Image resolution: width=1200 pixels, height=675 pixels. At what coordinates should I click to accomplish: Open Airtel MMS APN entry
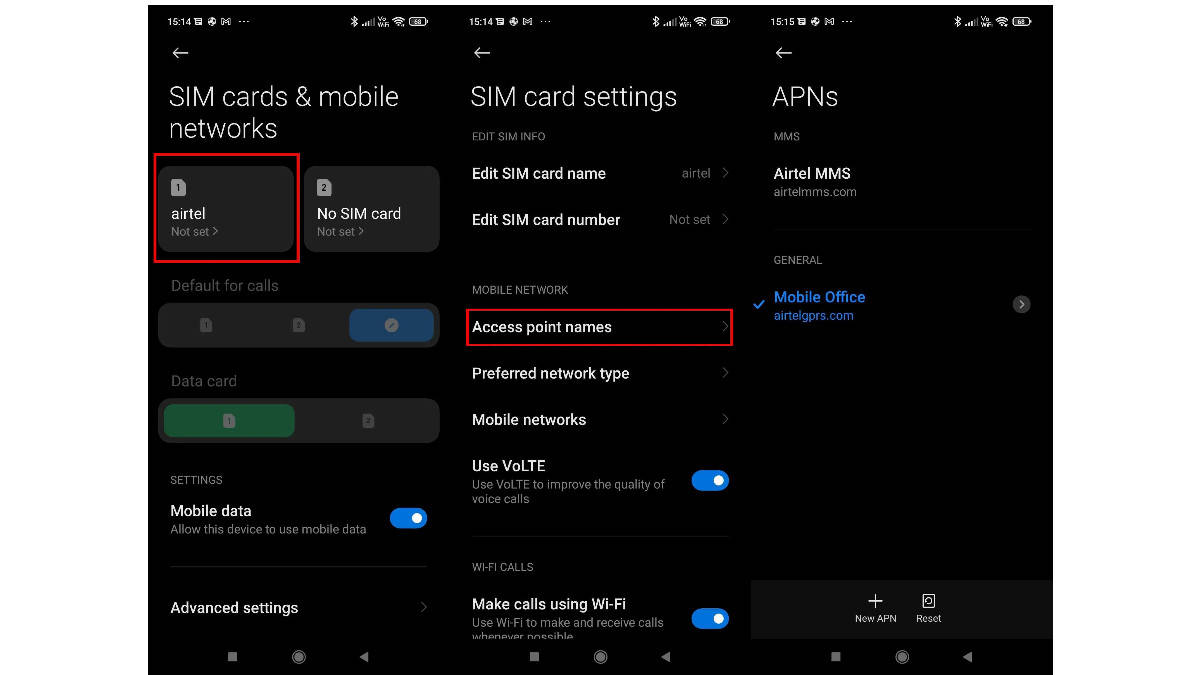(x=901, y=181)
